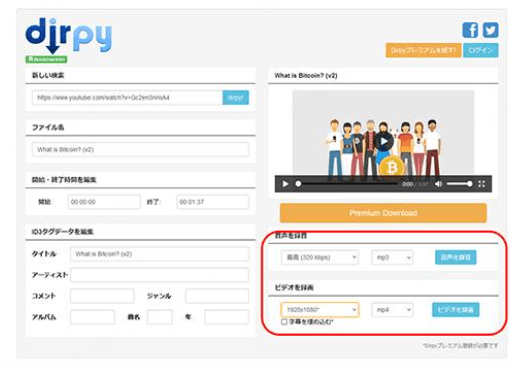Screen dimensions: 518x368
Task: Adjust the video volume slider
Action: coord(459,184)
